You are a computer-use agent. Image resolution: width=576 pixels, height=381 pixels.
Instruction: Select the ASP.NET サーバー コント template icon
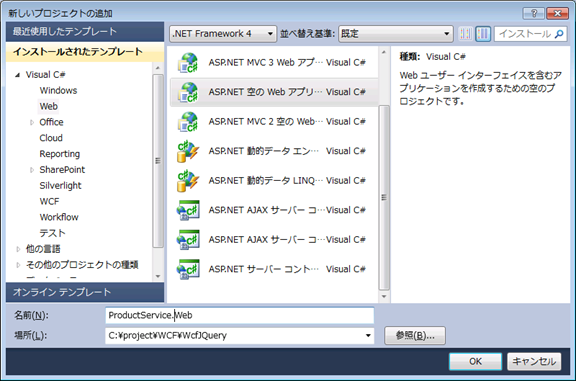tap(188, 269)
